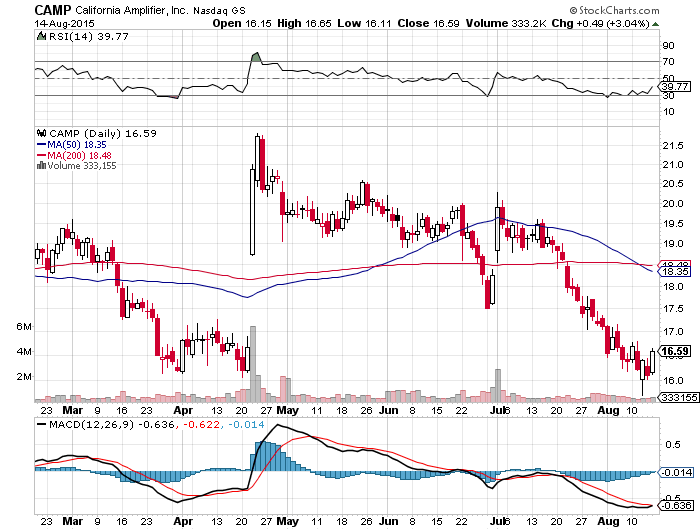The width and height of the screenshot is (700, 530).
Task: Click the Nasdaq GS exchange label
Action: pyautogui.click(x=219, y=10)
